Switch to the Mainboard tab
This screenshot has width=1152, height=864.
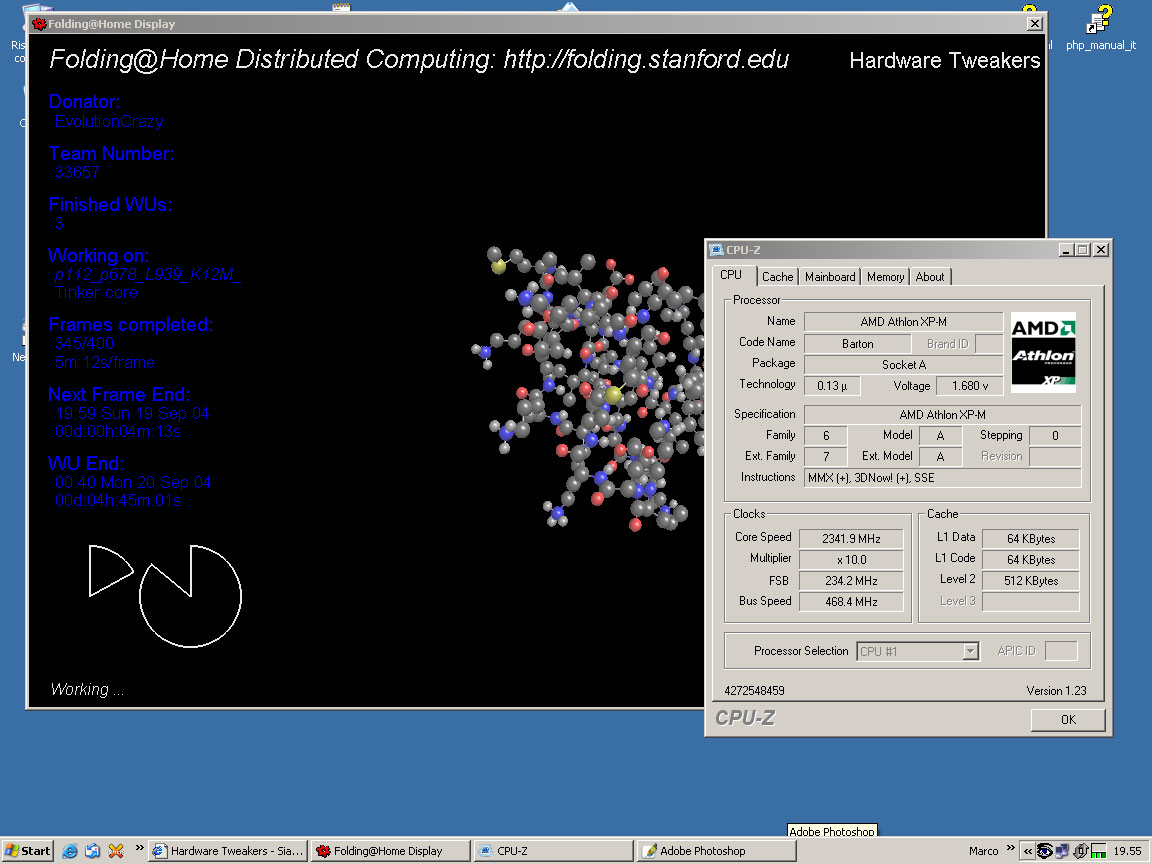click(x=830, y=277)
